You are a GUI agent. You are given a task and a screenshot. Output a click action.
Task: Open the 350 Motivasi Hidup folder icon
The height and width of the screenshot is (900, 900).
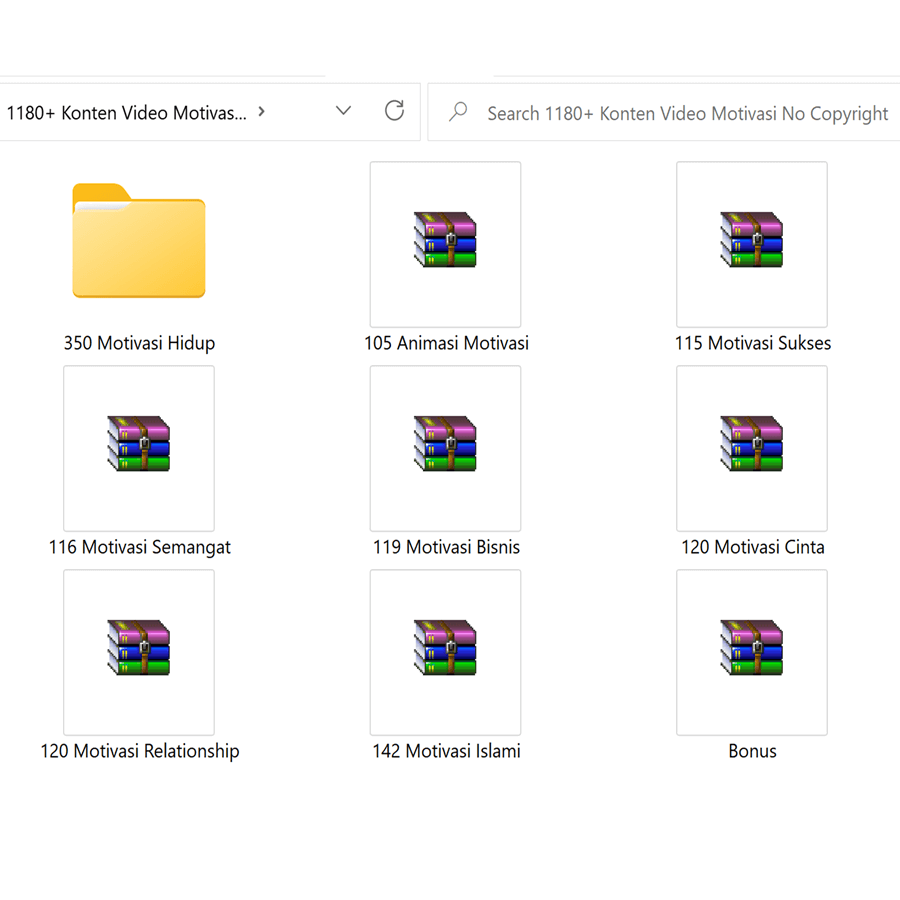point(139,240)
